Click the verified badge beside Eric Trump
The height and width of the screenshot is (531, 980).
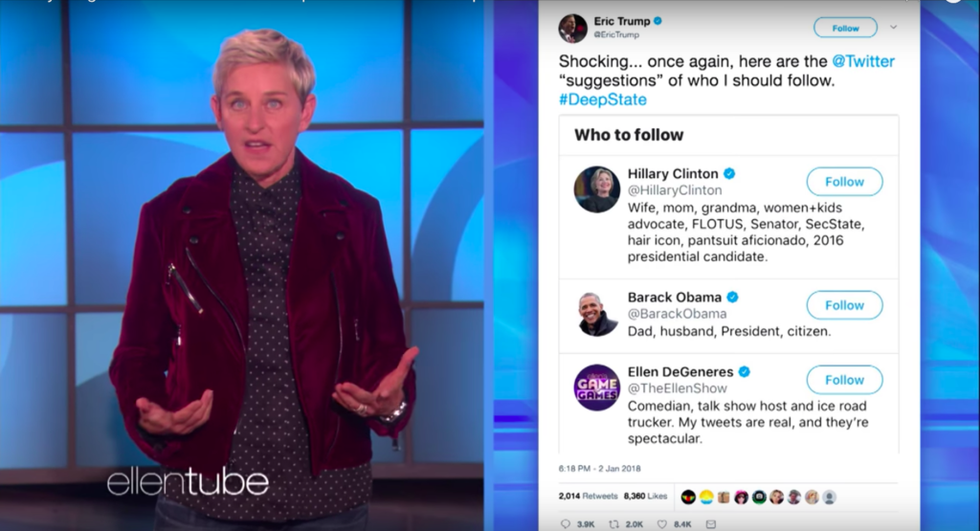pyautogui.click(x=658, y=21)
